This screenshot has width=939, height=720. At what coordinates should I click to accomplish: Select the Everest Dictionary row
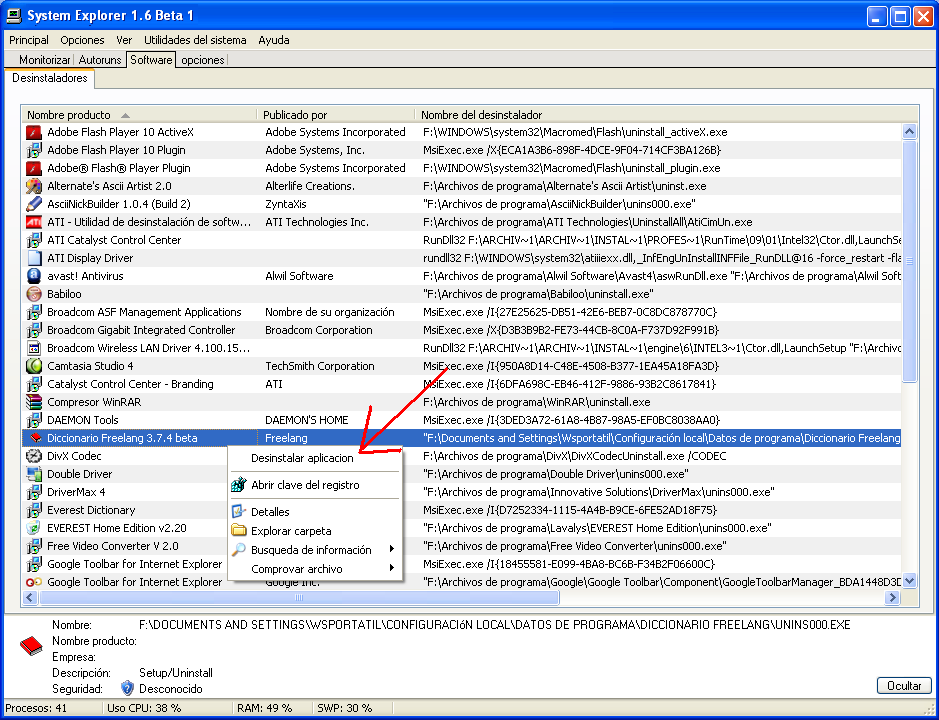pos(462,510)
